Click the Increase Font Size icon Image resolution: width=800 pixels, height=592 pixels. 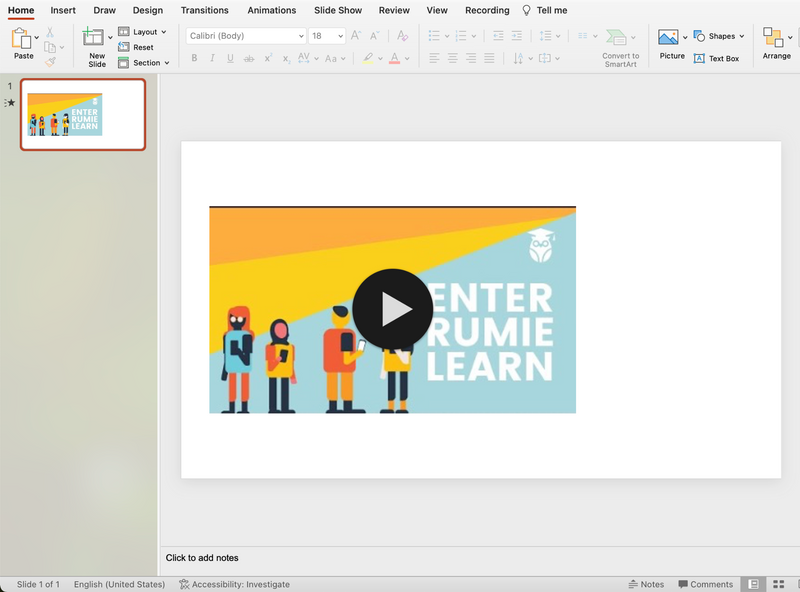coord(356,35)
